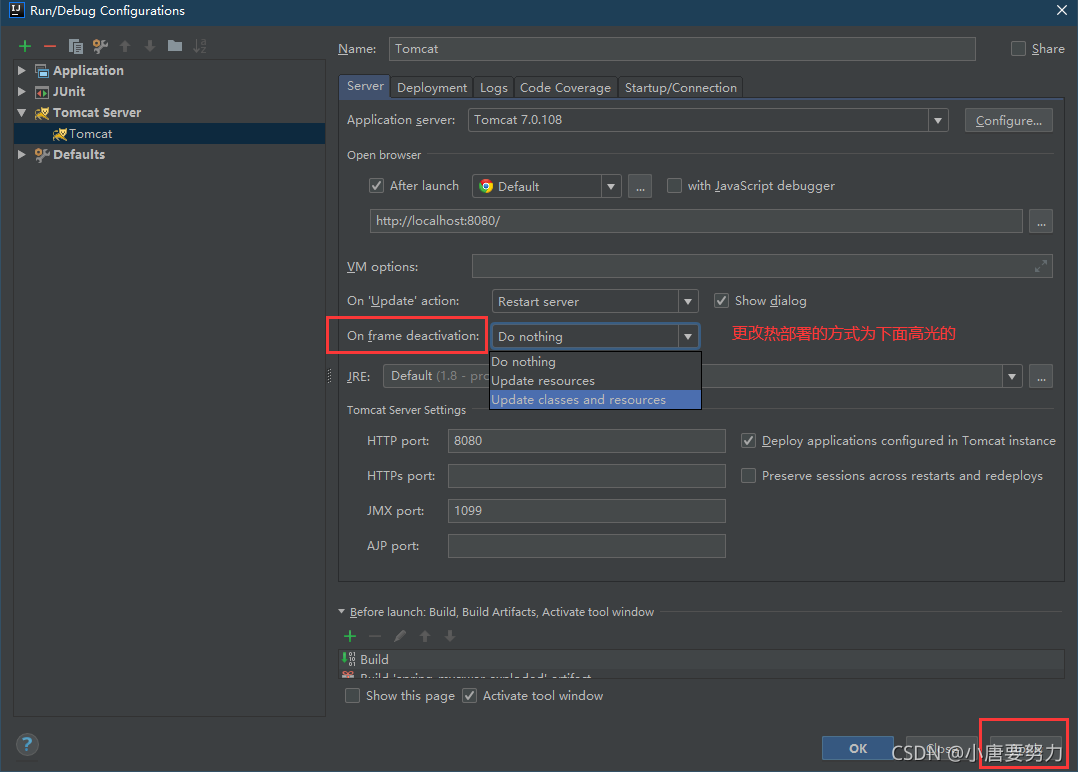Move before-launch task down arrow
The height and width of the screenshot is (772, 1078).
(x=450, y=636)
